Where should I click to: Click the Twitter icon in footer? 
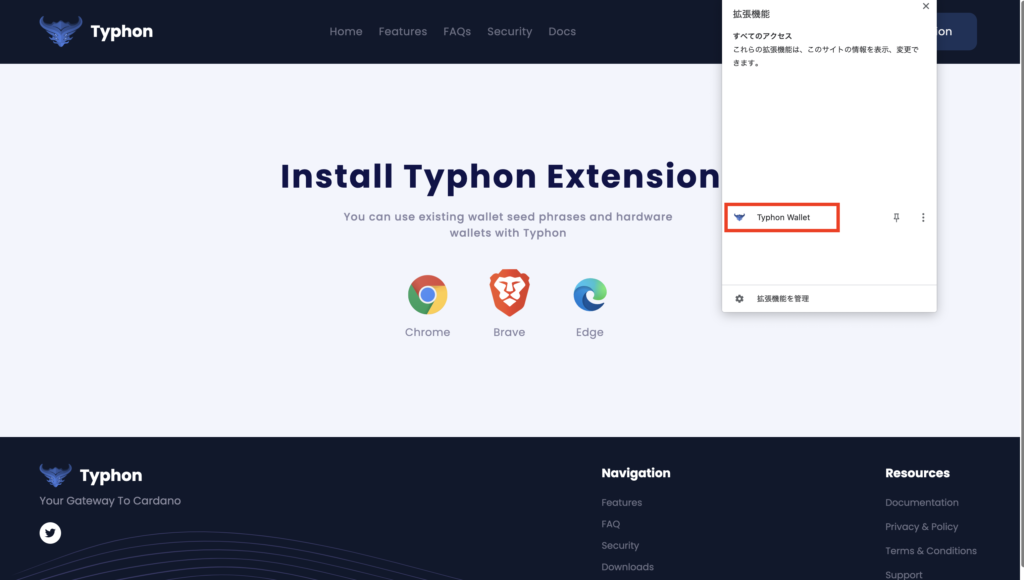coord(50,533)
